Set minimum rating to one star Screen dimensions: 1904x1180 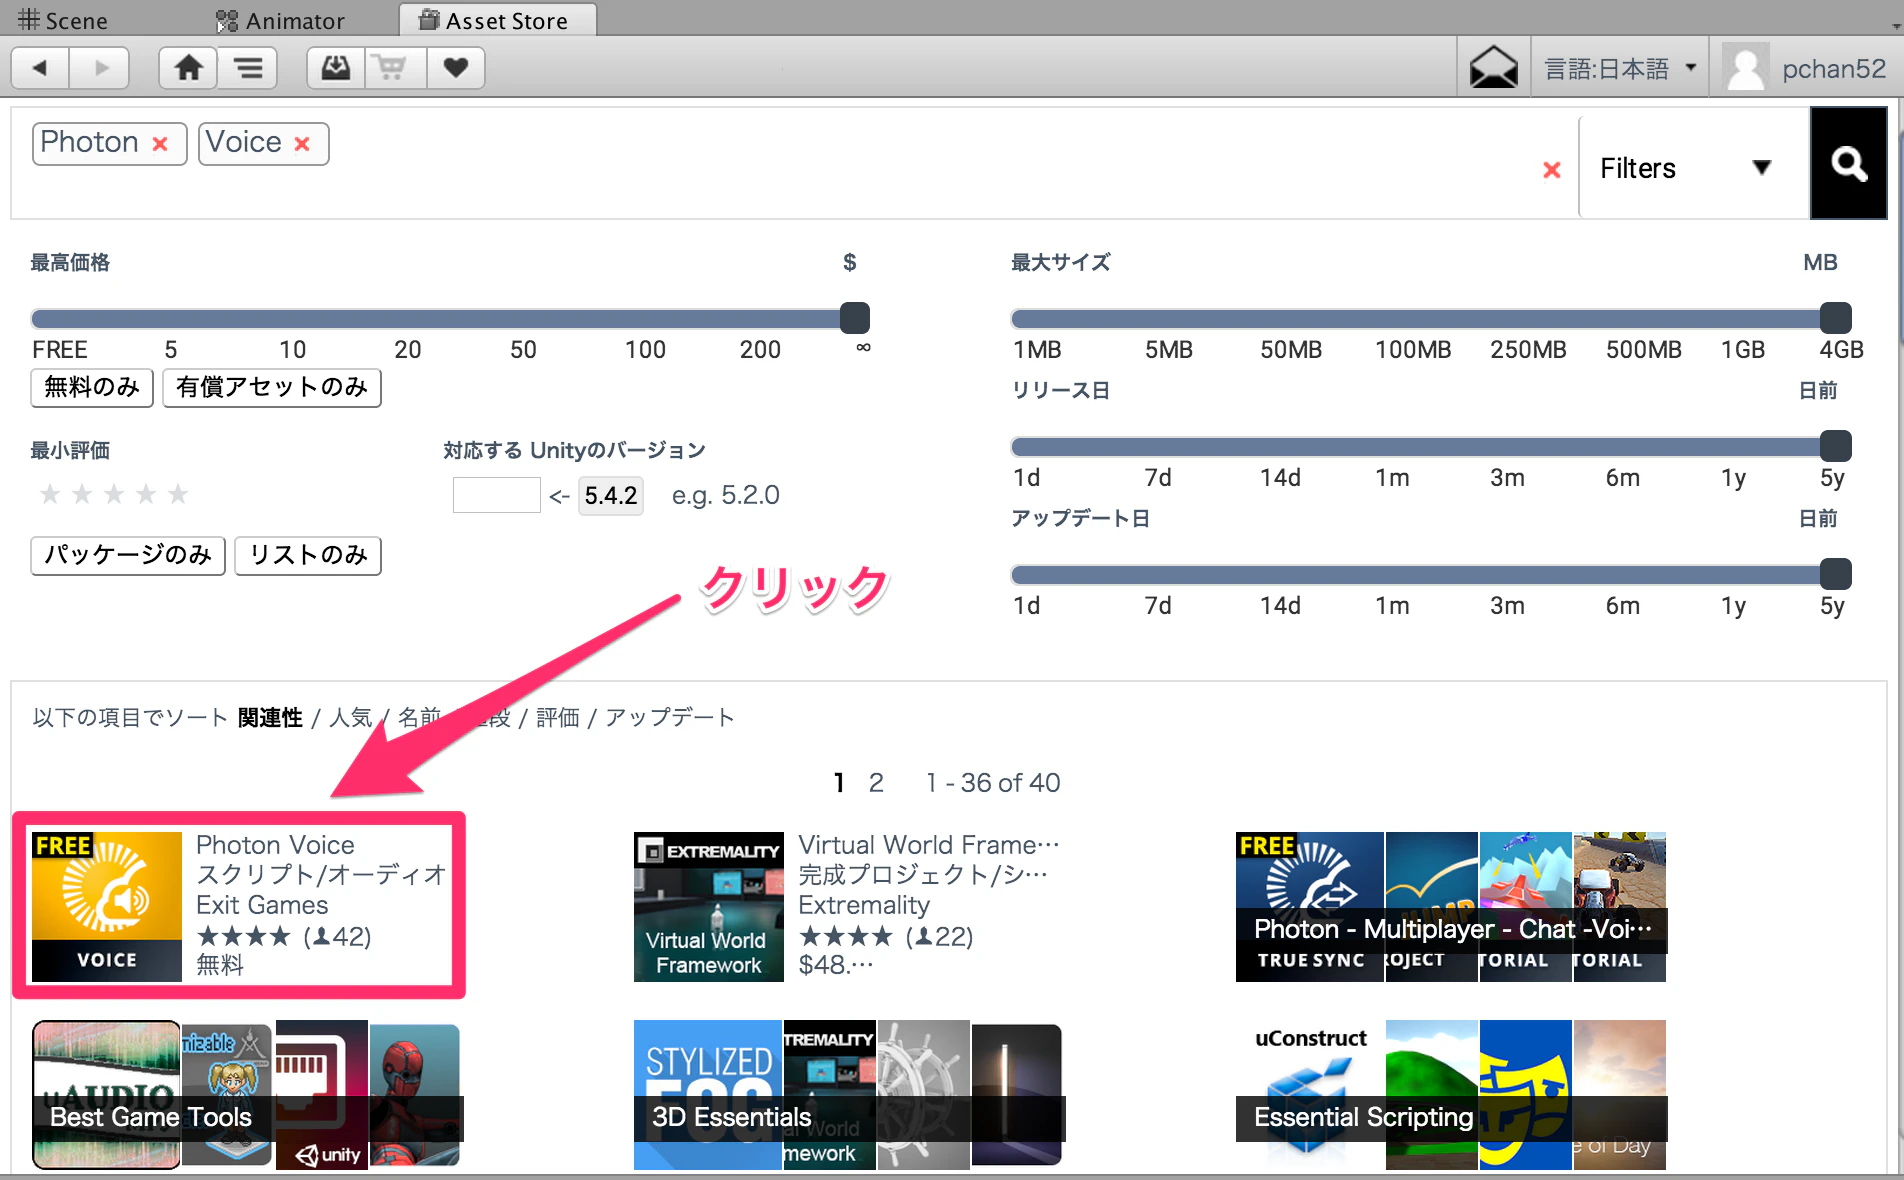pyautogui.click(x=50, y=494)
